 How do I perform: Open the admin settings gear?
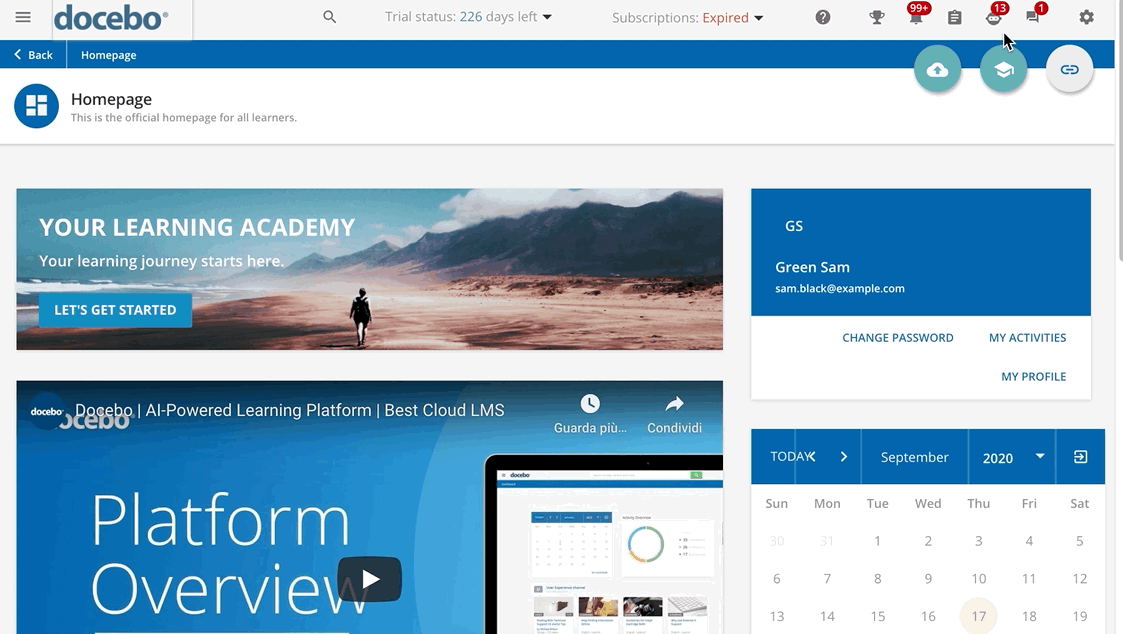[1086, 17]
